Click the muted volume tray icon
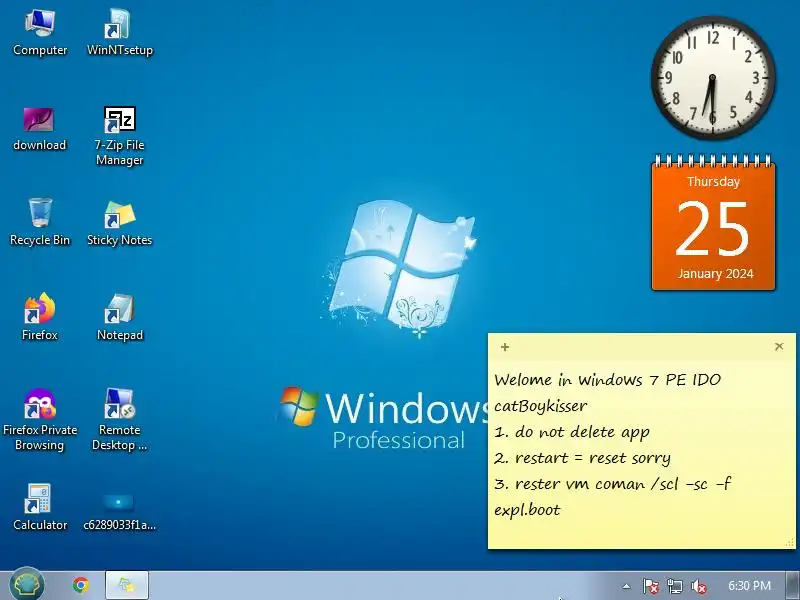This screenshot has height=600, width=800. (698, 586)
